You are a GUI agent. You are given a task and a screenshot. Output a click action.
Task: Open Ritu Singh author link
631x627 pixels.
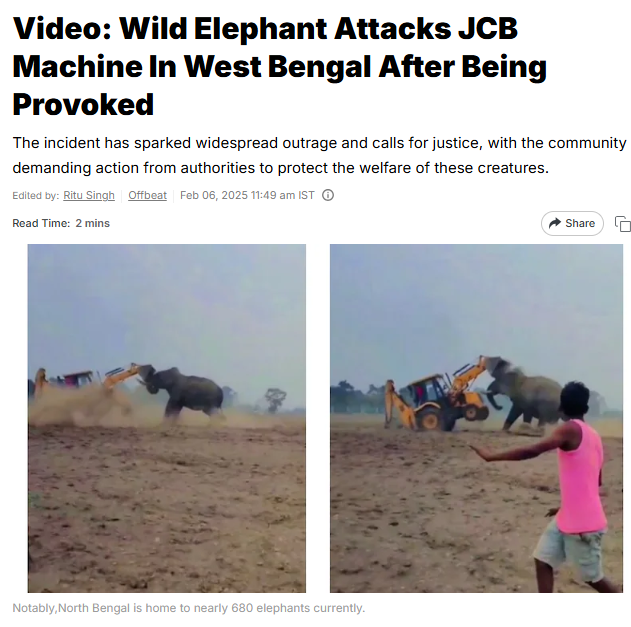(89, 195)
